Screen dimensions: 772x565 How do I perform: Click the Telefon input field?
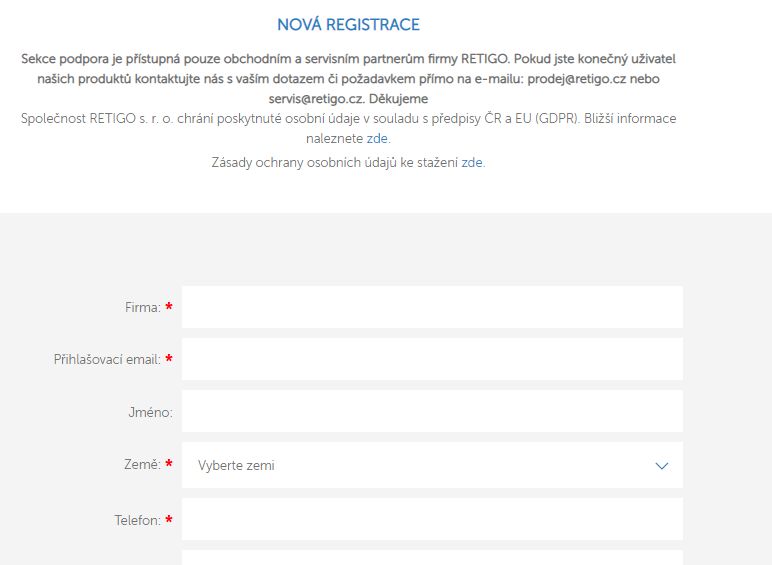[x=432, y=519]
